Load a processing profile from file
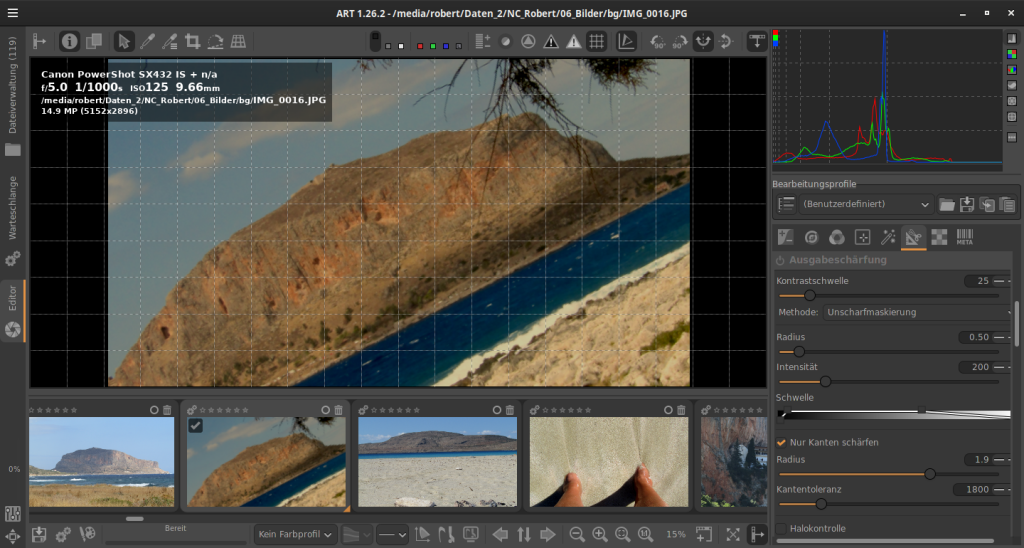1024x548 pixels. [947, 204]
